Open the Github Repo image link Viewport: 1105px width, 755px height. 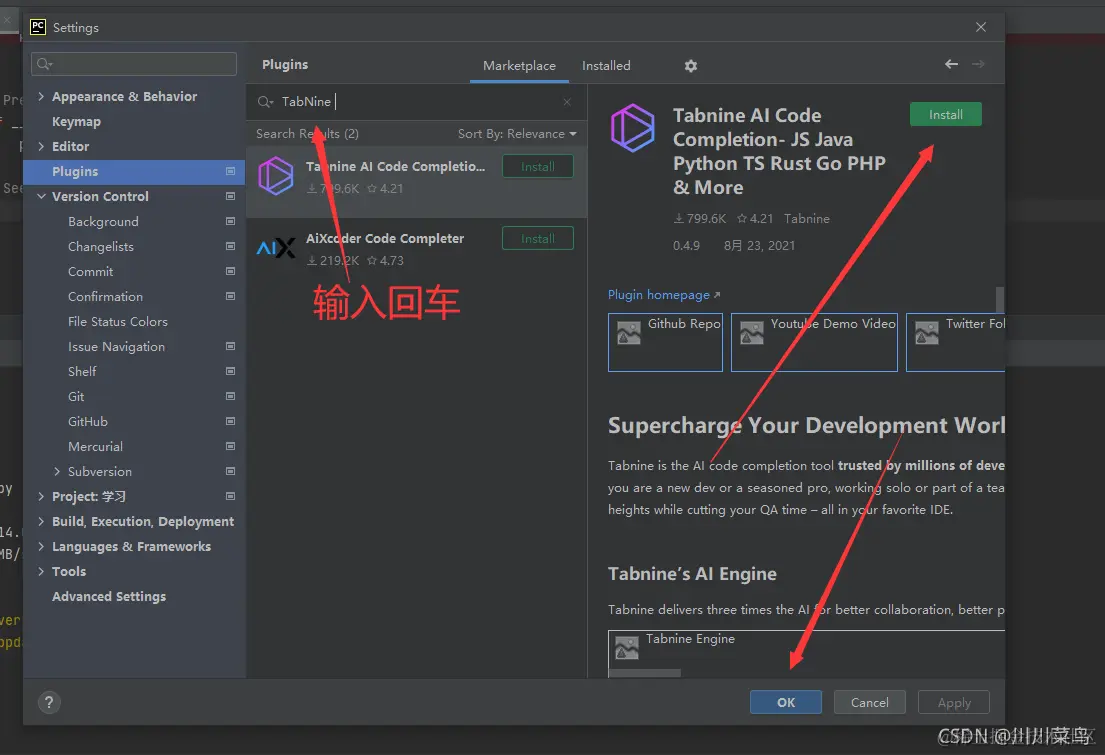665,342
